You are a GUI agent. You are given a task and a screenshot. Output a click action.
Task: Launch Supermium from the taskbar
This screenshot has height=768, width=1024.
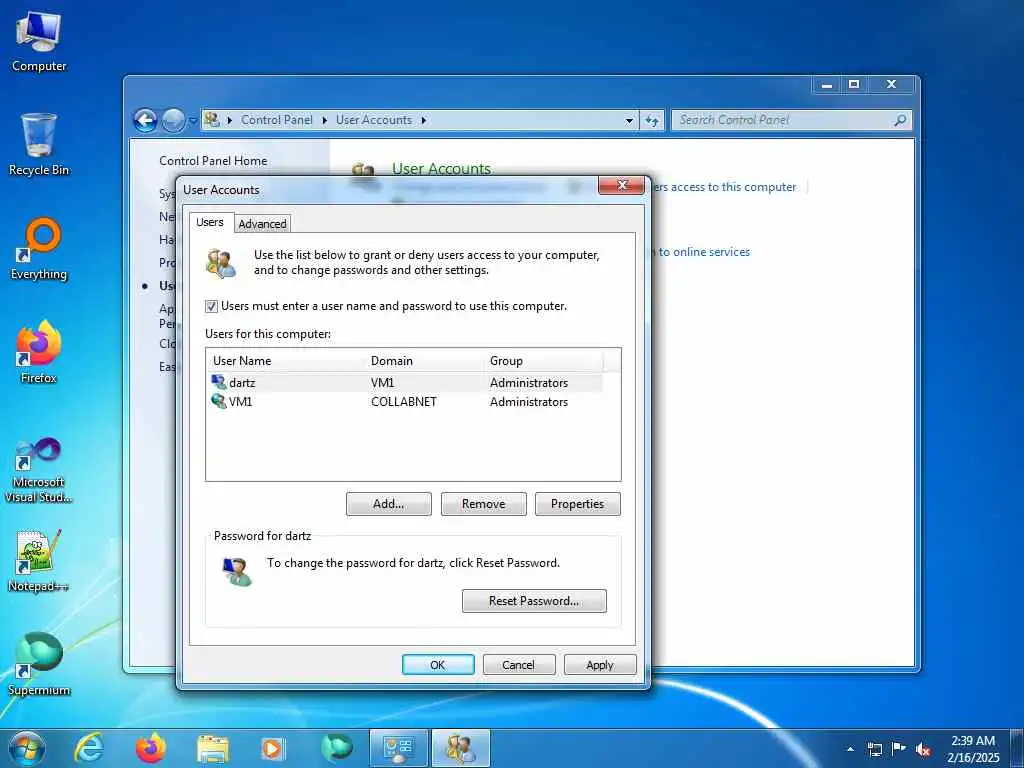coord(336,748)
